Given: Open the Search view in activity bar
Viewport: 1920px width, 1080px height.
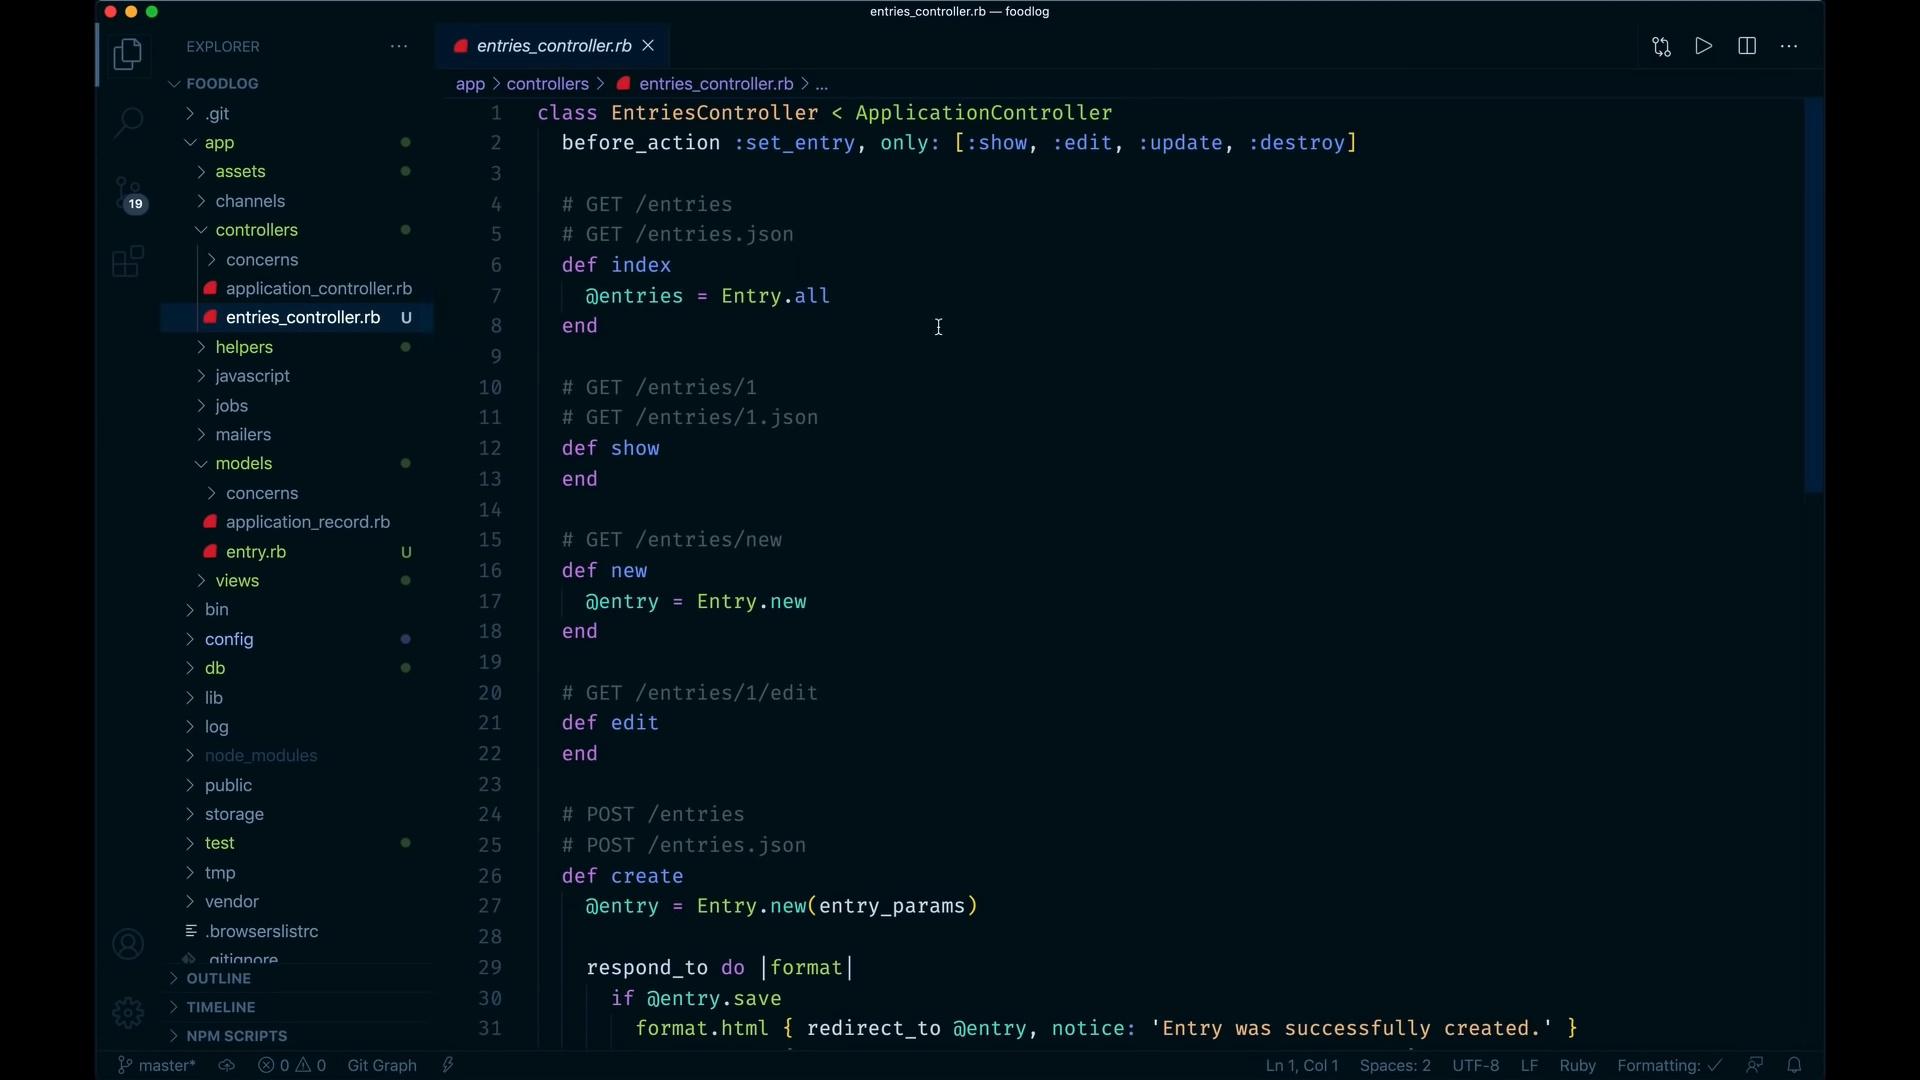Looking at the screenshot, I should pos(127,123).
